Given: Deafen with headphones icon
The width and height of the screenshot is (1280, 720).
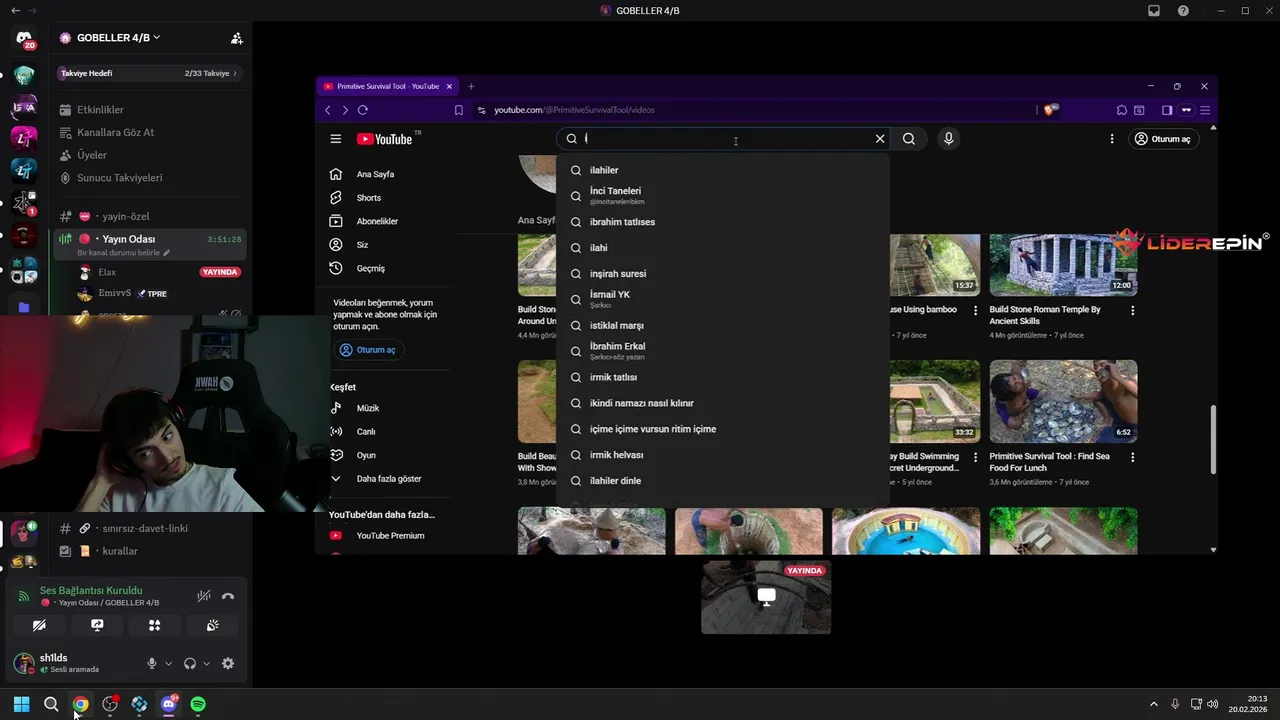Looking at the screenshot, I should point(190,664).
